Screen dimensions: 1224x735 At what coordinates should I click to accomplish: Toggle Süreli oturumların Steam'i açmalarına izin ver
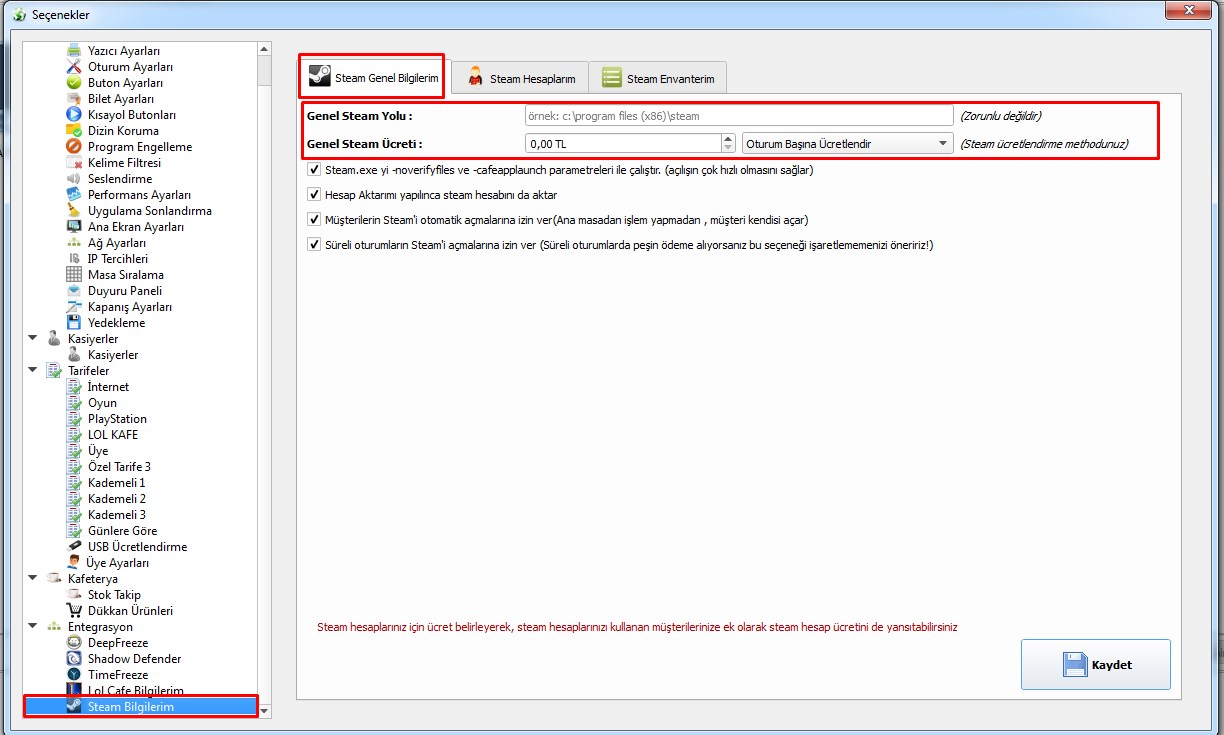[315, 245]
